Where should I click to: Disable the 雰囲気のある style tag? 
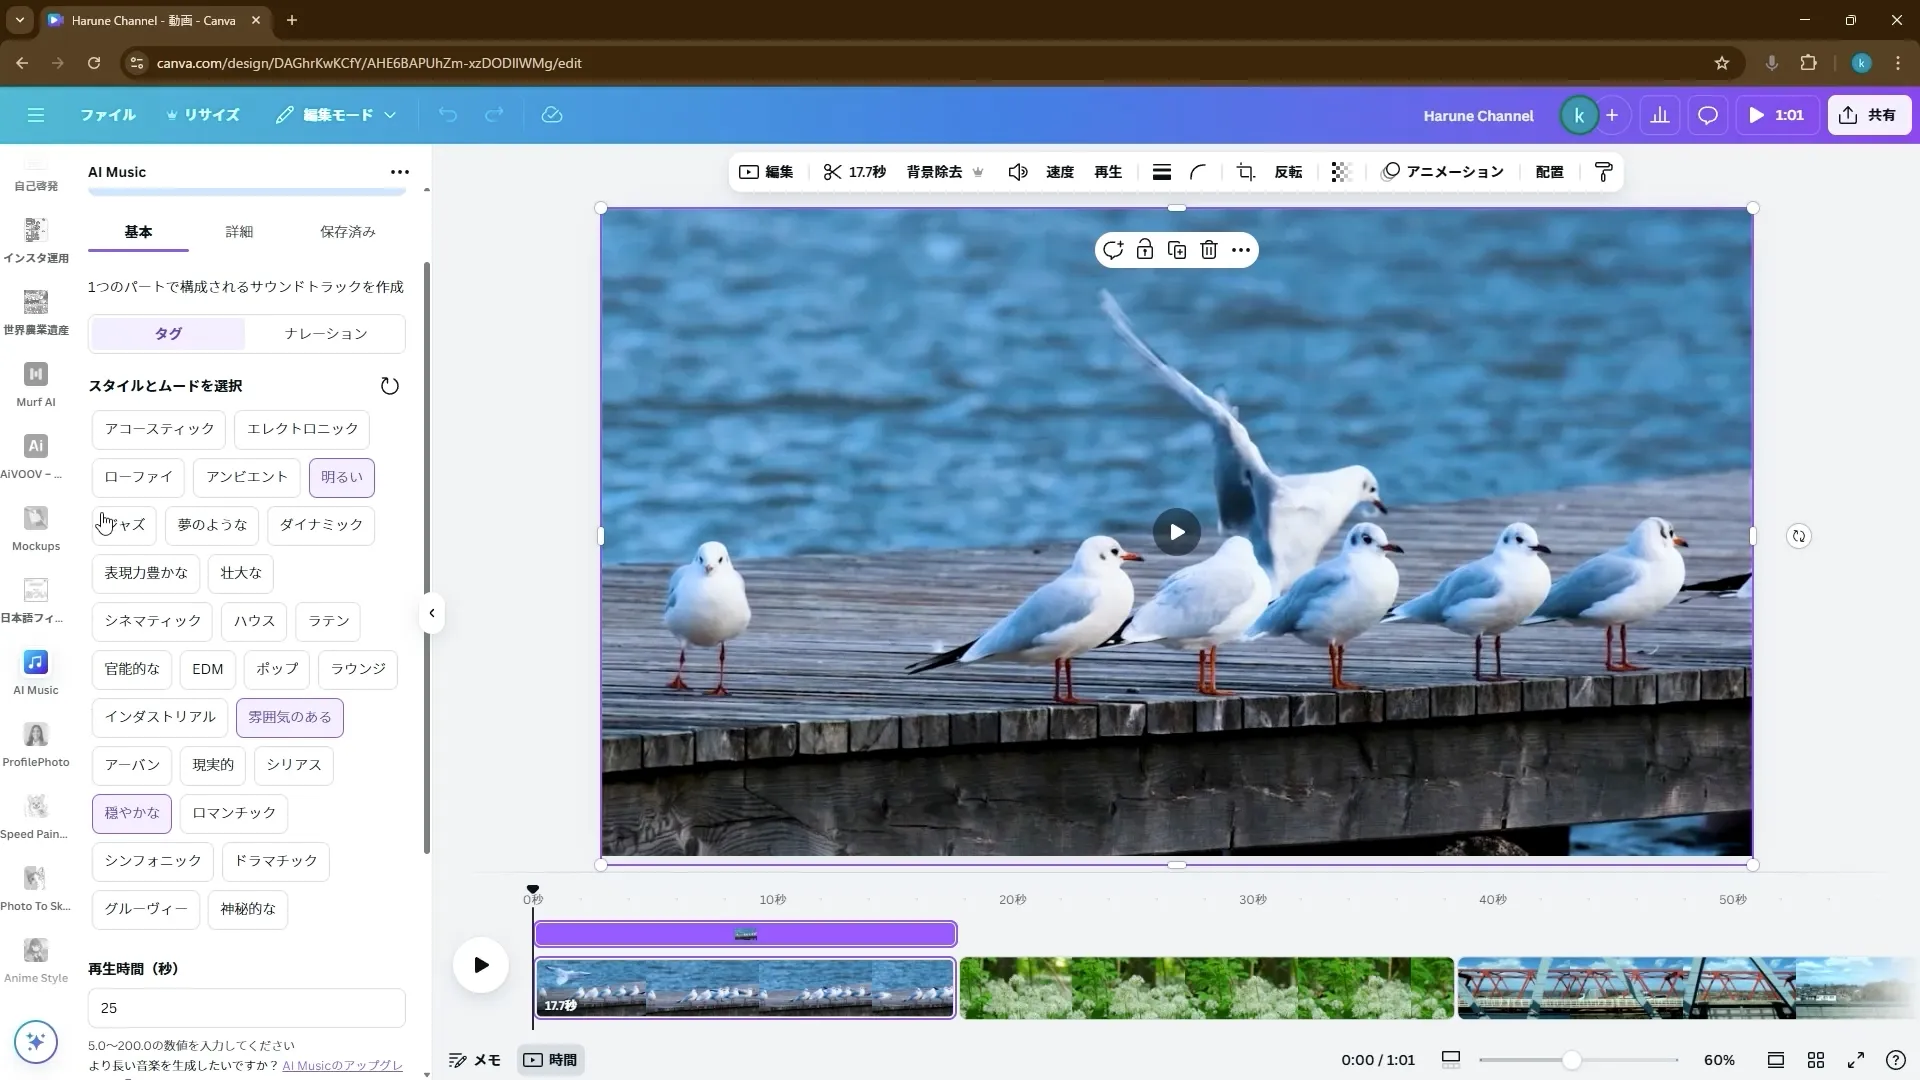pos(290,717)
